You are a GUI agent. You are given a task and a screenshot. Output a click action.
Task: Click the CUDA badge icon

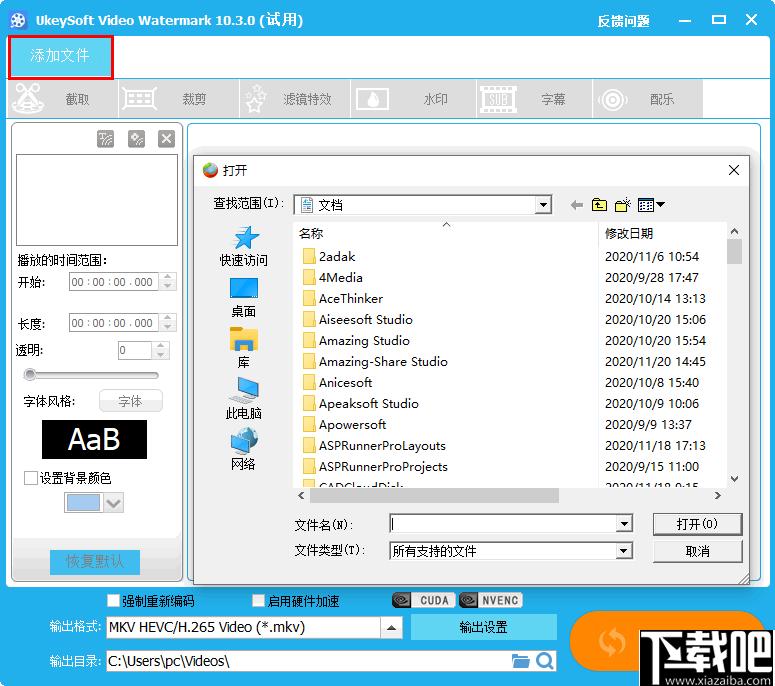(424, 600)
